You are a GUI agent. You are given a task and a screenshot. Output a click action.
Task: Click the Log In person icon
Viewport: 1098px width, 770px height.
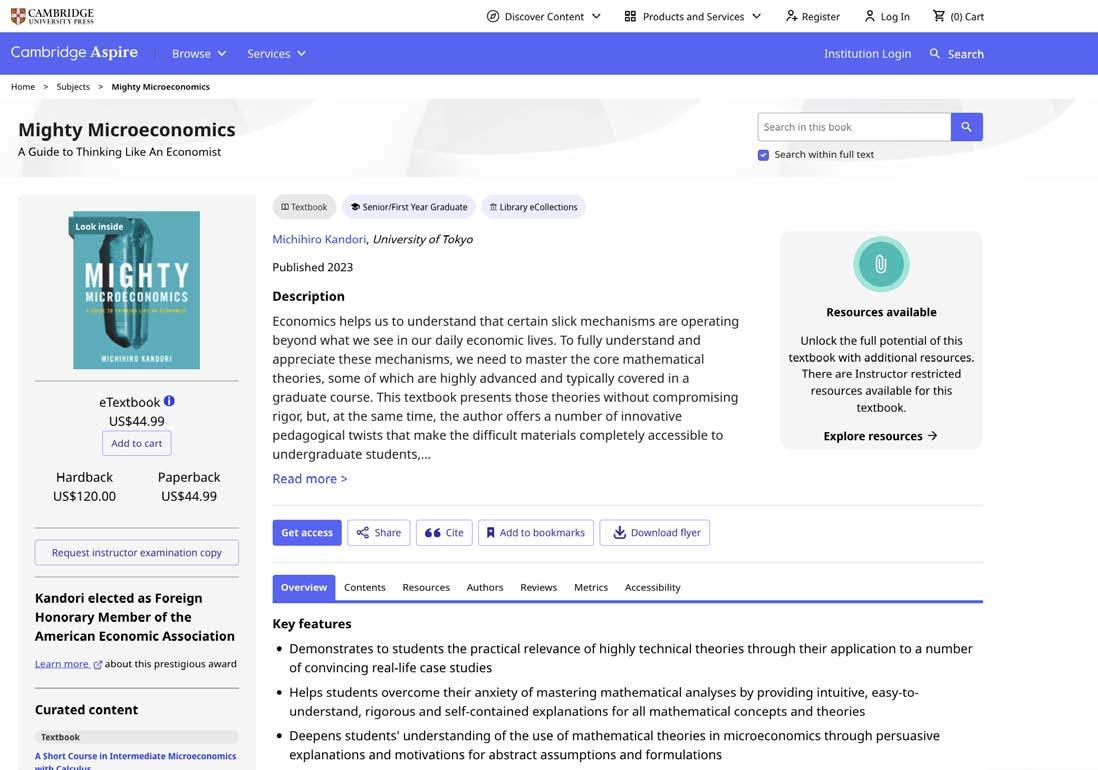pos(870,15)
